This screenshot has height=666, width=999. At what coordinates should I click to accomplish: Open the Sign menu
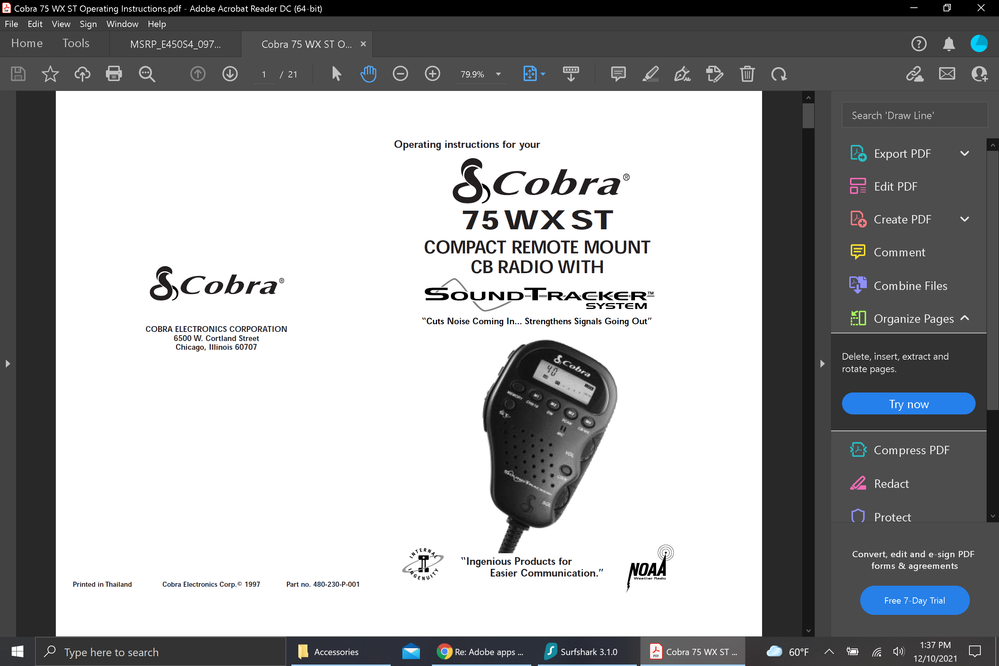pyautogui.click(x=88, y=24)
